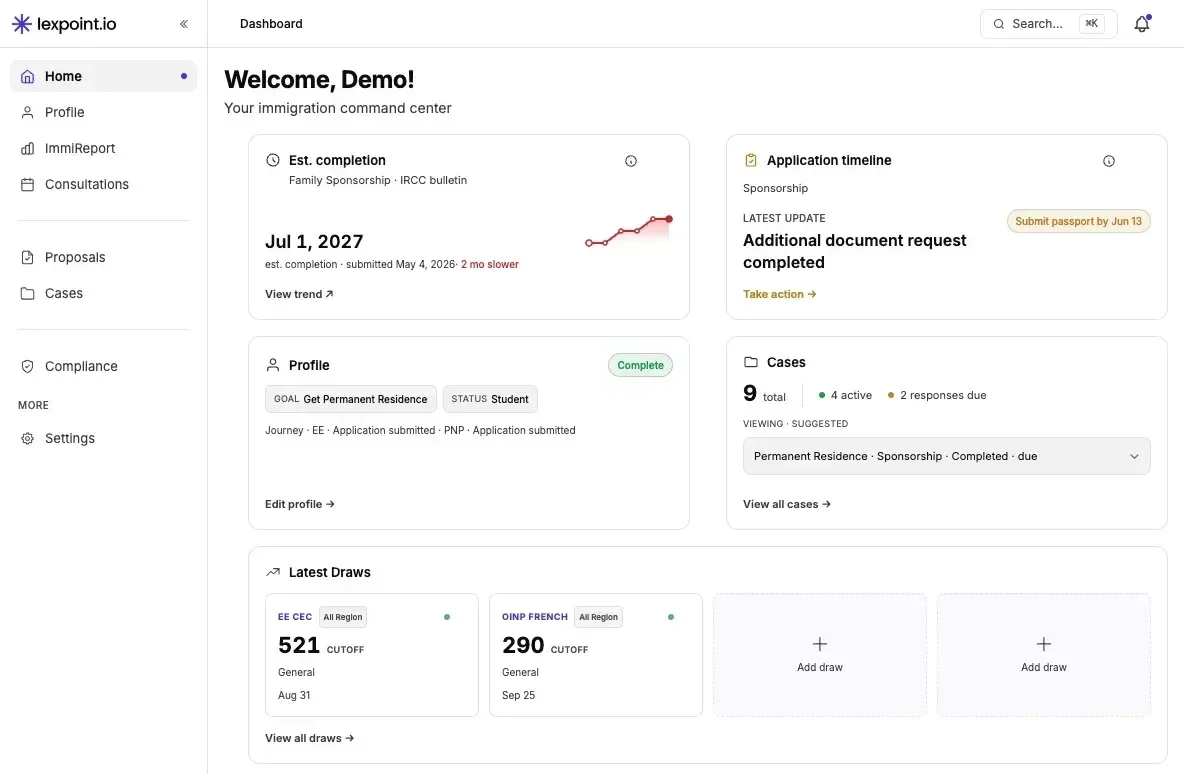Click the plus icon in first Add draw tile

point(819,644)
